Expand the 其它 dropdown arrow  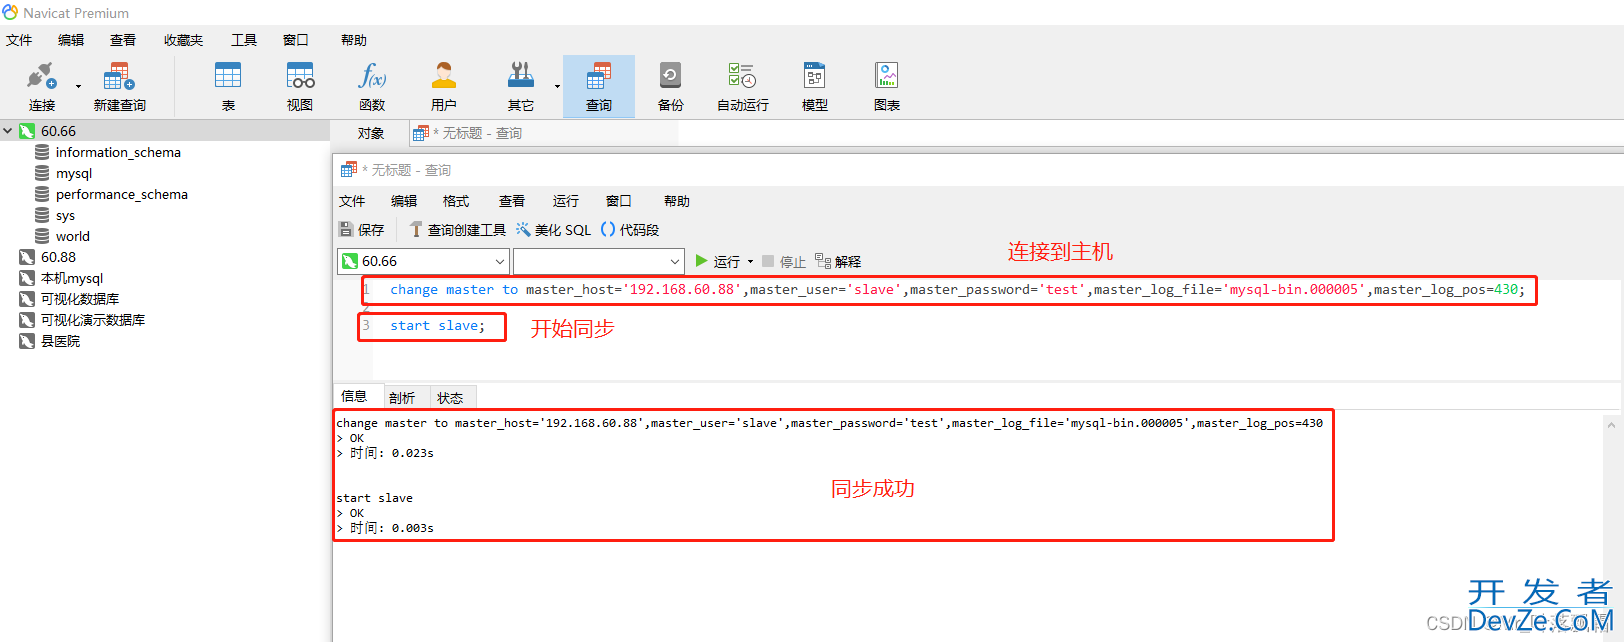tap(557, 87)
